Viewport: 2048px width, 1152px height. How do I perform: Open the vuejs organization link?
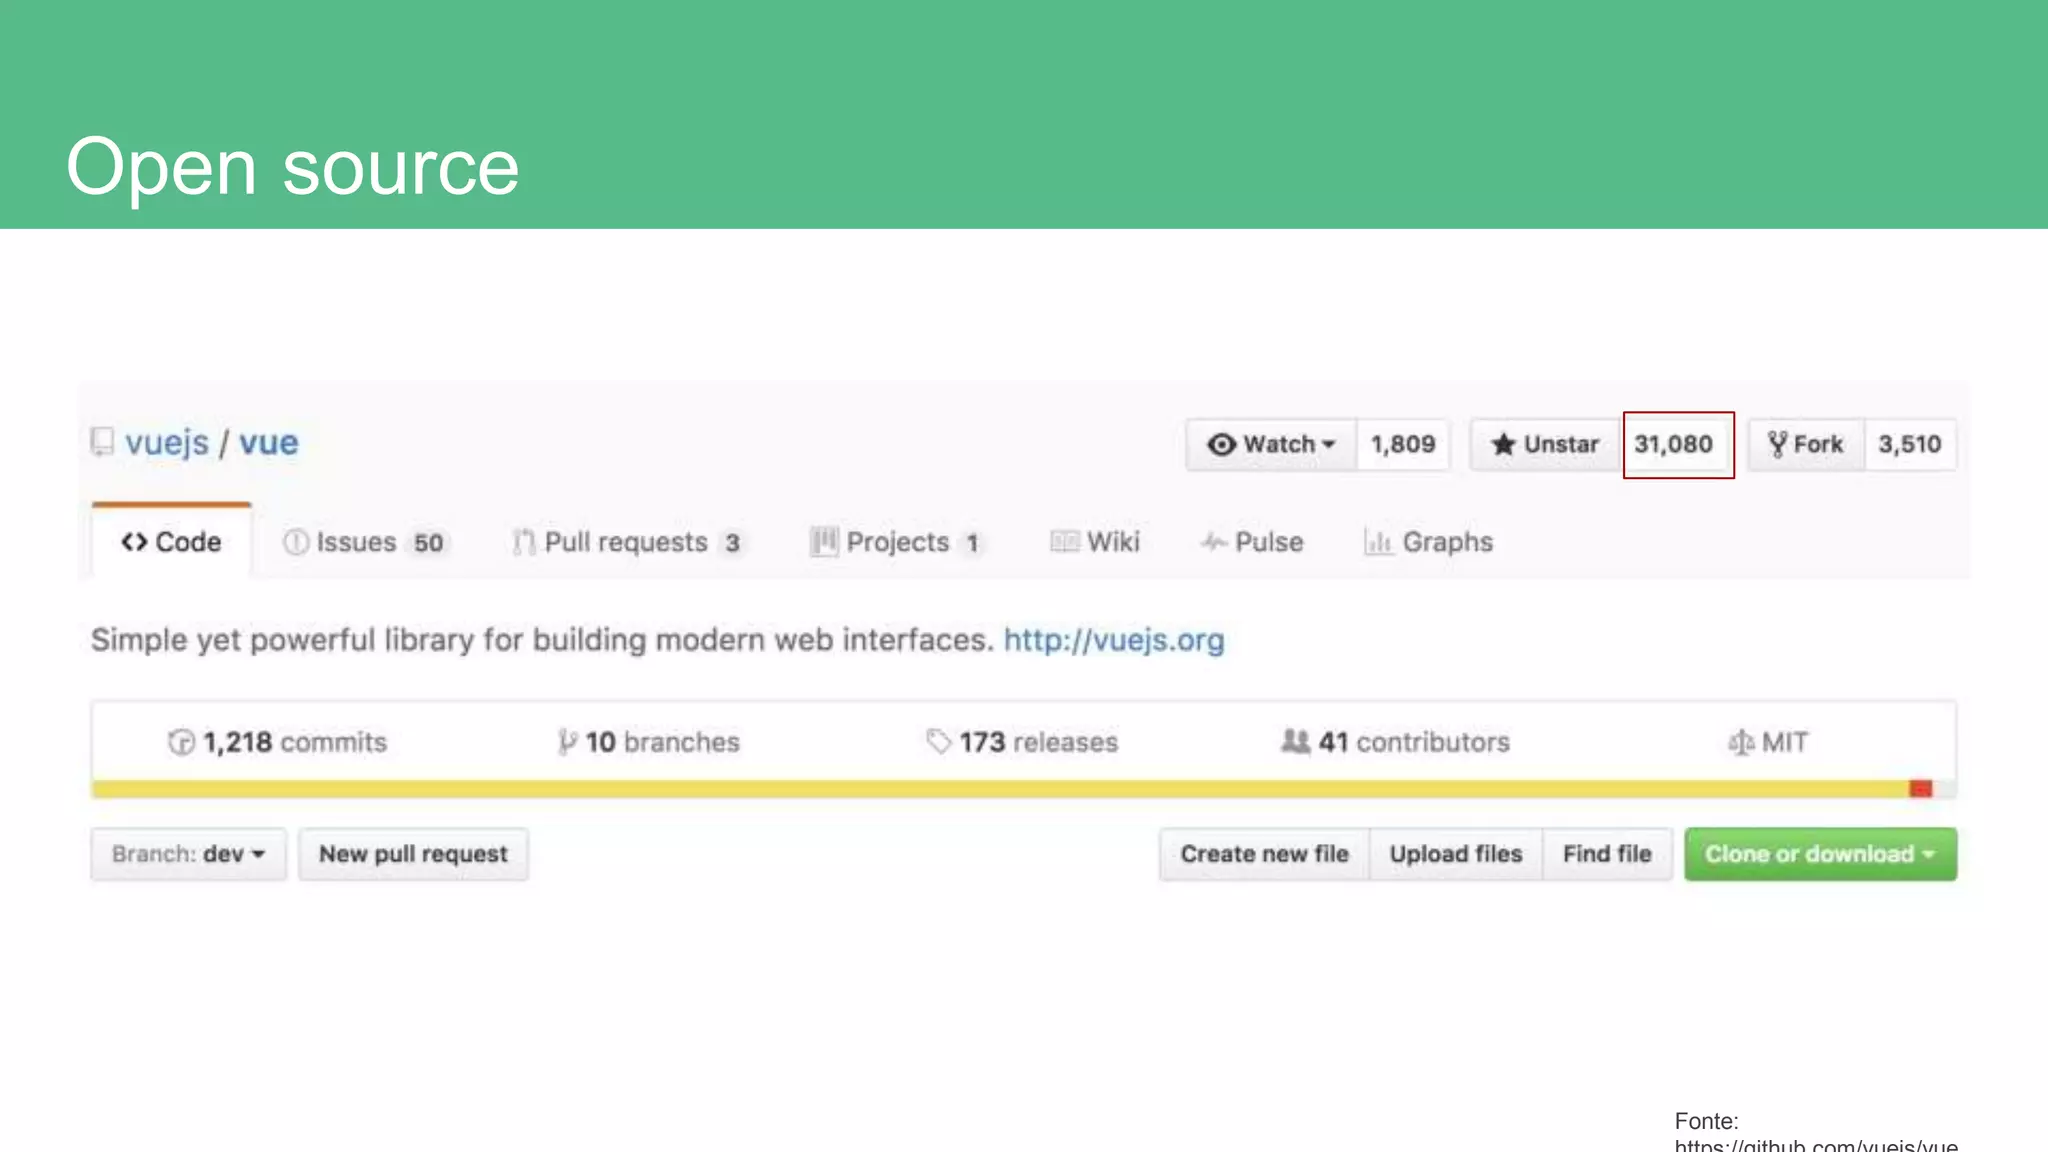[167, 442]
